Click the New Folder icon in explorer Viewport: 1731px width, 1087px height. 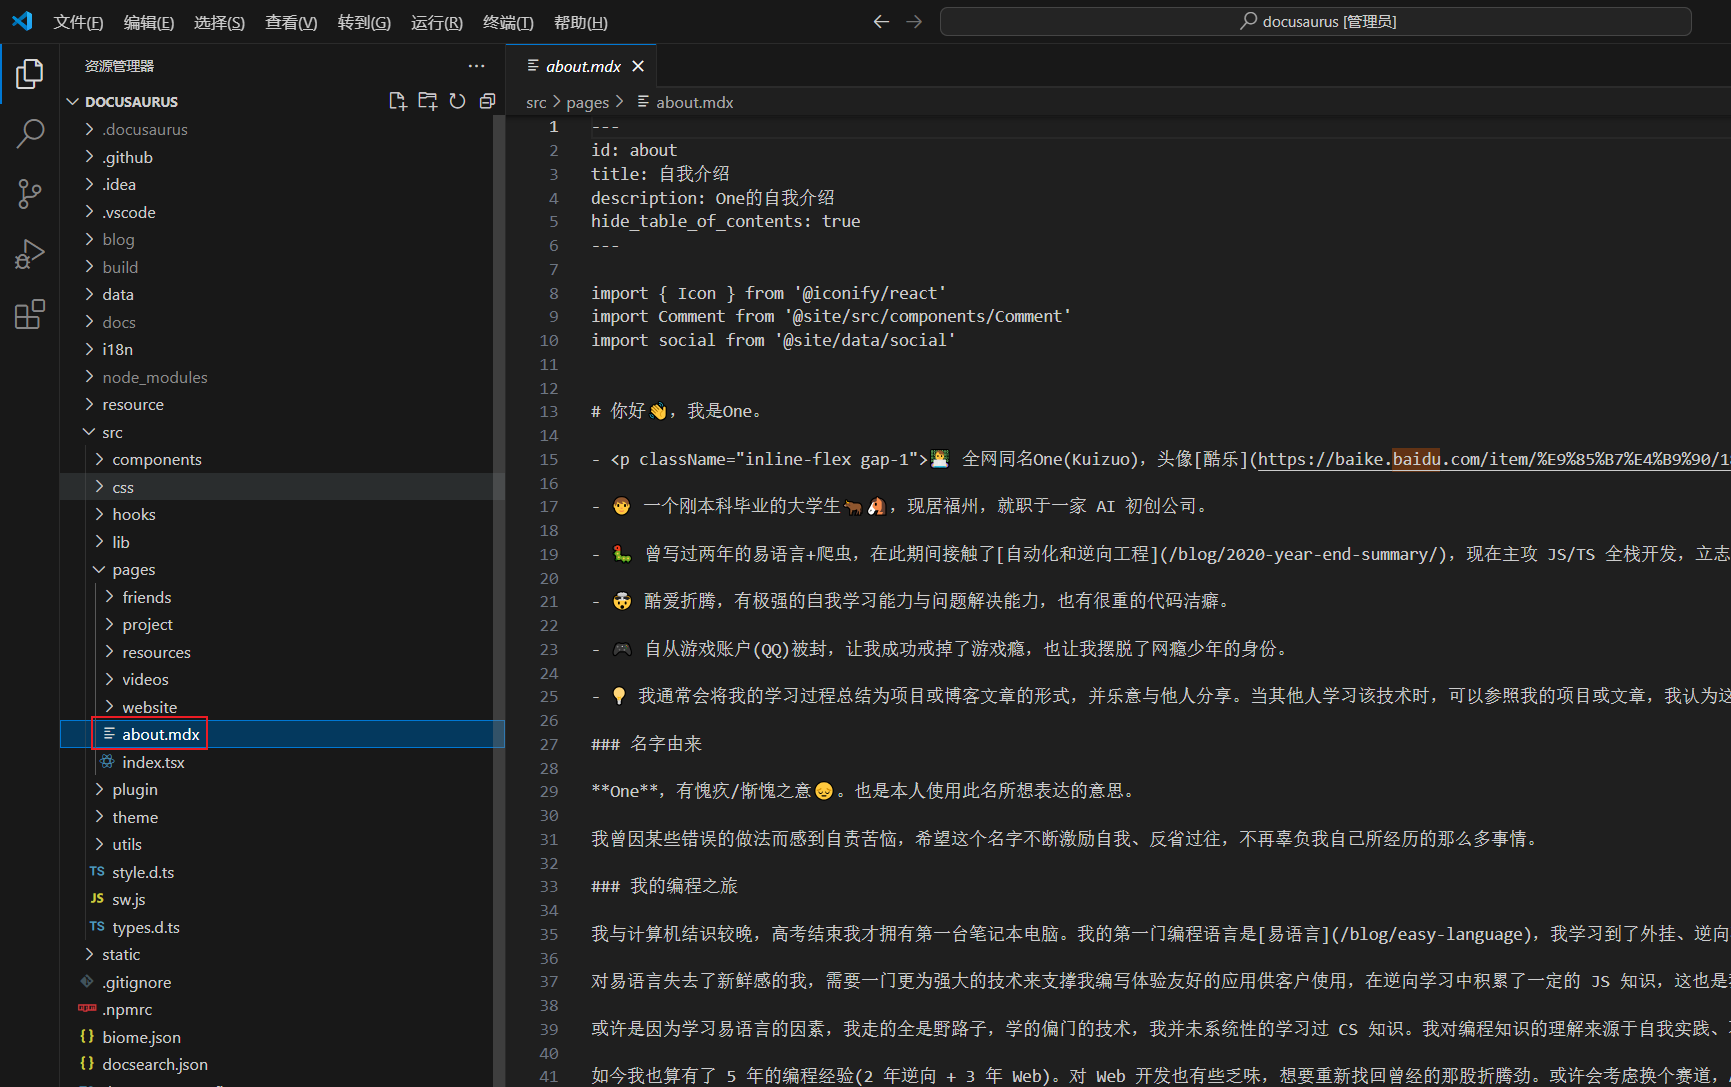pyautogui.click(x=428, y=101)
